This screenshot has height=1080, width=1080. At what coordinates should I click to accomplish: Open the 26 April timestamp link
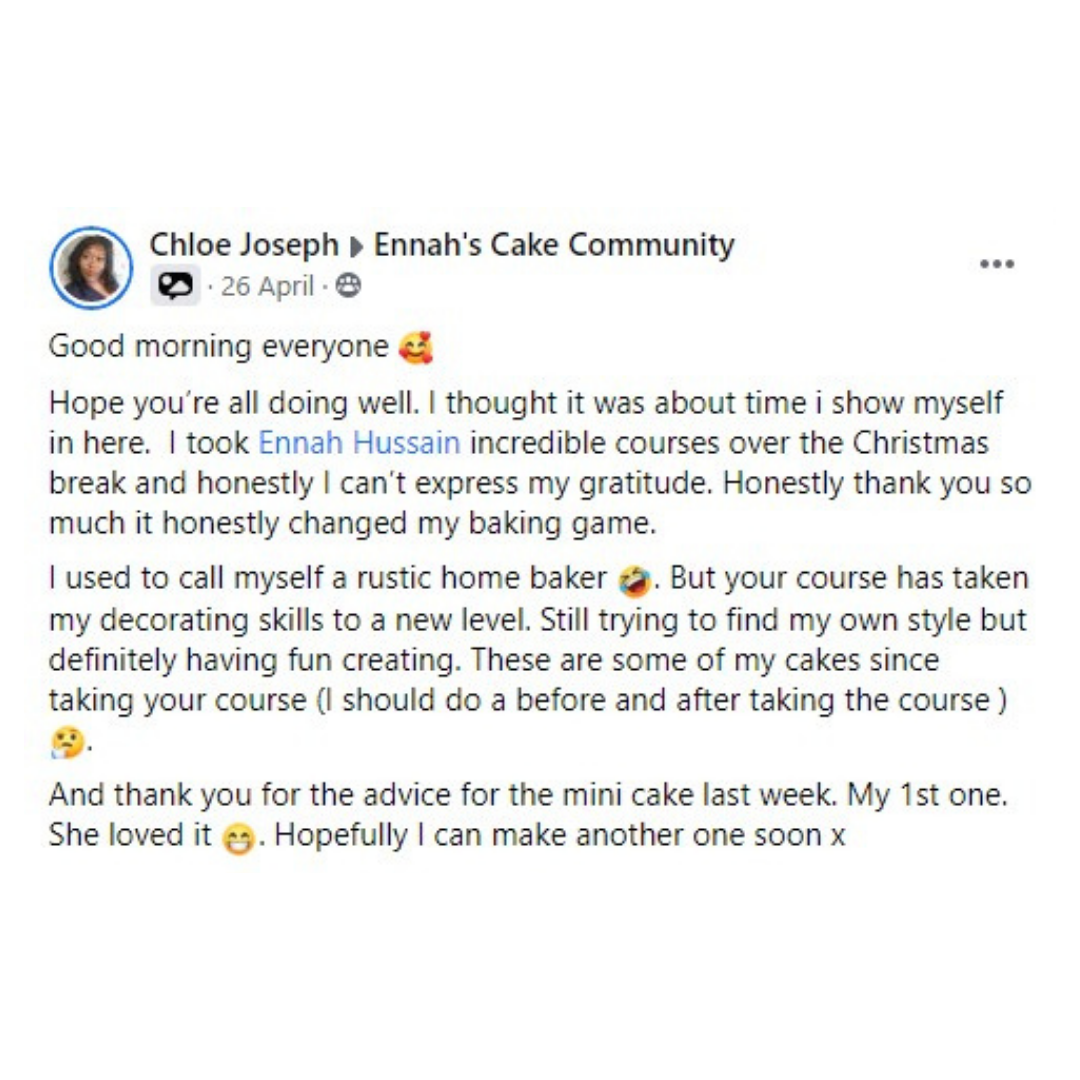click(267, 286)
